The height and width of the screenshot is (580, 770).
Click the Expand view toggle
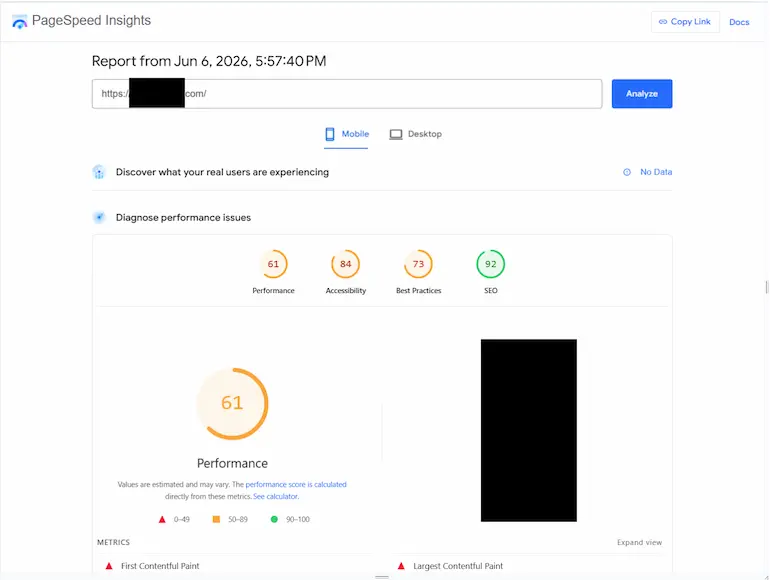tap(639, 542)
